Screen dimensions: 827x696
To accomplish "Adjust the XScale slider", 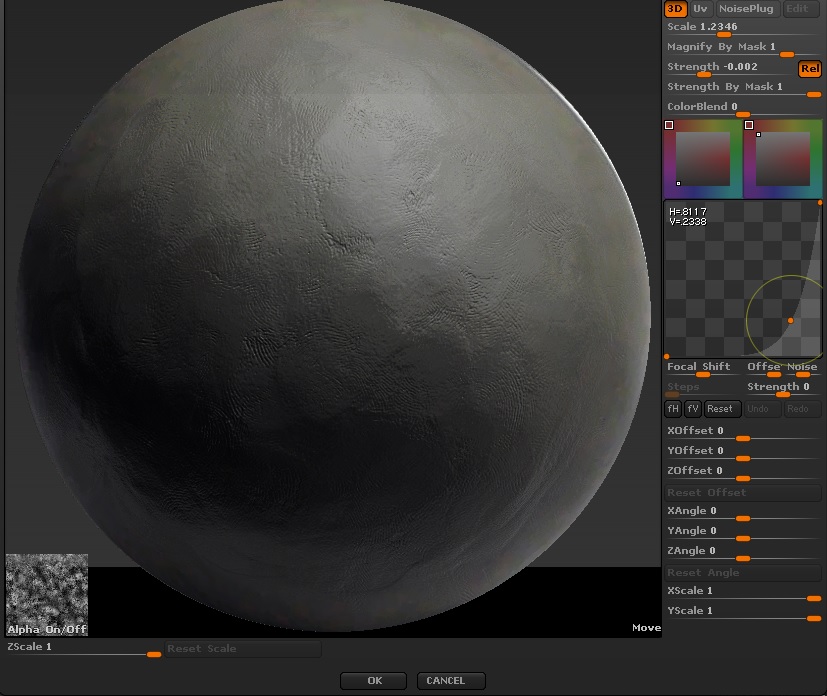I will pyautogui.click(x=743, y=592).
